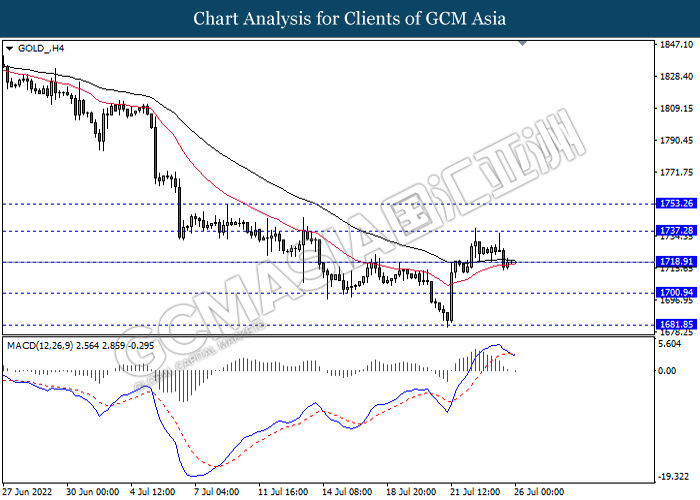Viewport: 700px width, 500px height.
Task: Click the 11 Jul 16:00 time label
Action: coord(283,492)
